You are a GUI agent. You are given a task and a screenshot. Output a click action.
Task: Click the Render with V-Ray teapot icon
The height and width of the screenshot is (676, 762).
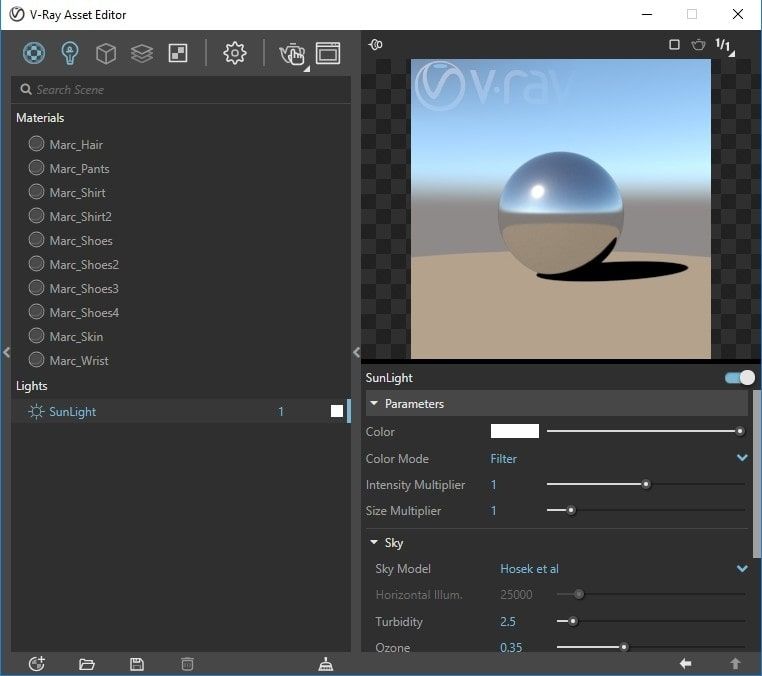pyautogui.click(x=293, y=53)
